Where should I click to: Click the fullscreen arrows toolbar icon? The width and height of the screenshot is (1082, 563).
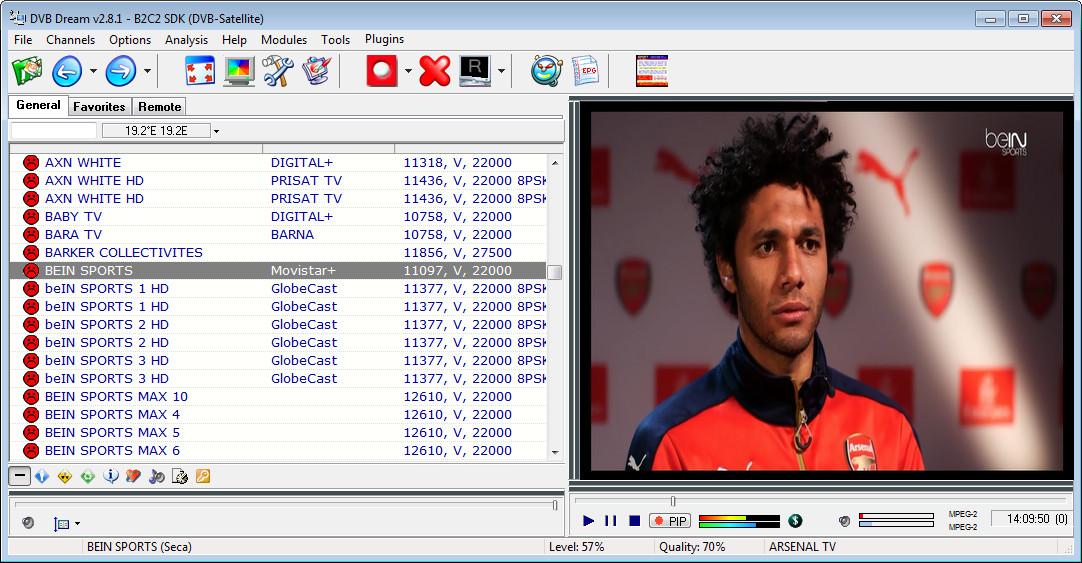pyautogui.click(x=201, y=71)
